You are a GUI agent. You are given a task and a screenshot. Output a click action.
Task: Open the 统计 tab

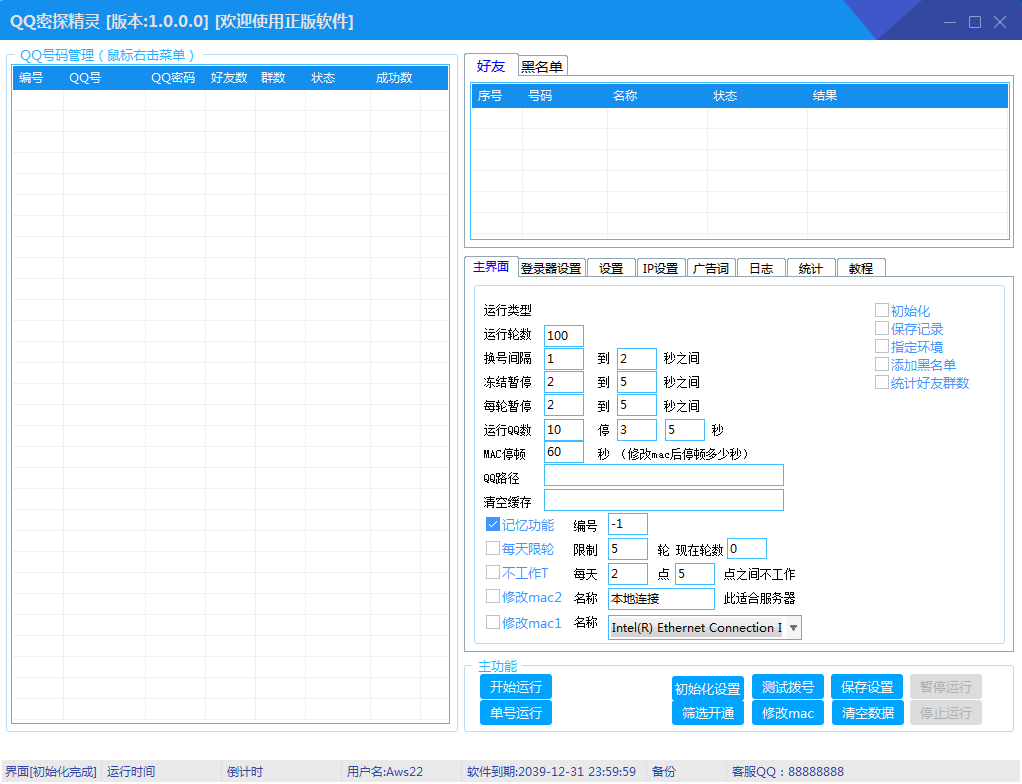click(811, 268)
